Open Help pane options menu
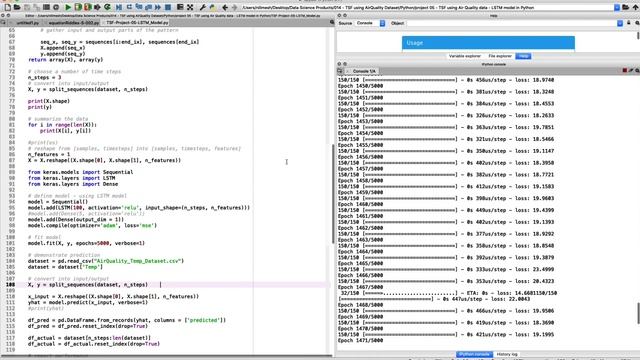Image resolution: width=640 pixels, height=360 pixels. pos(637,23)
